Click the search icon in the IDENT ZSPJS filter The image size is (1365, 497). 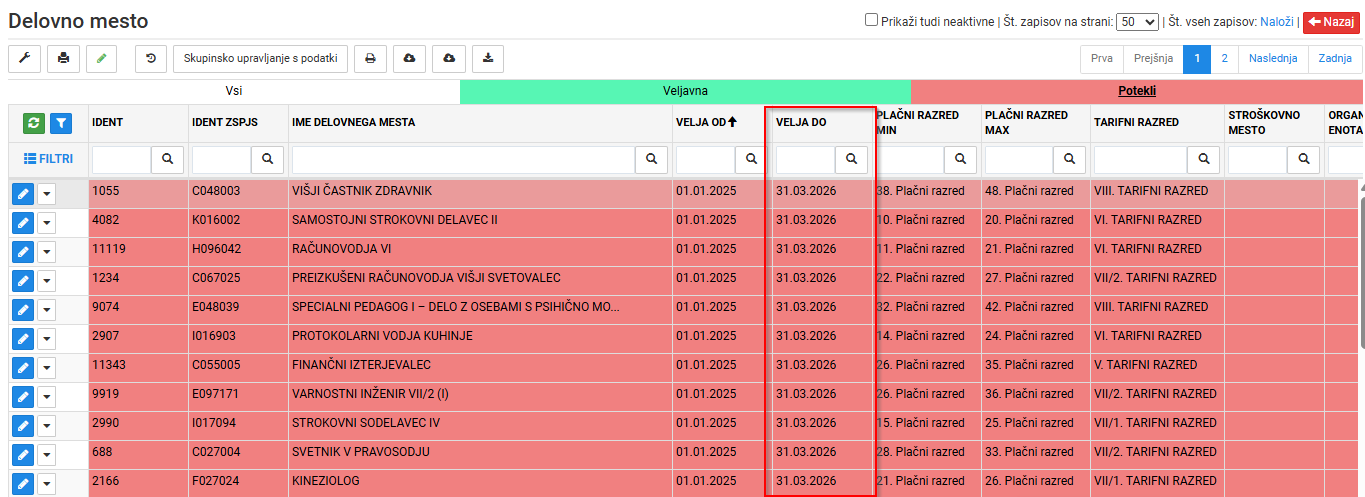coord(267,158)
